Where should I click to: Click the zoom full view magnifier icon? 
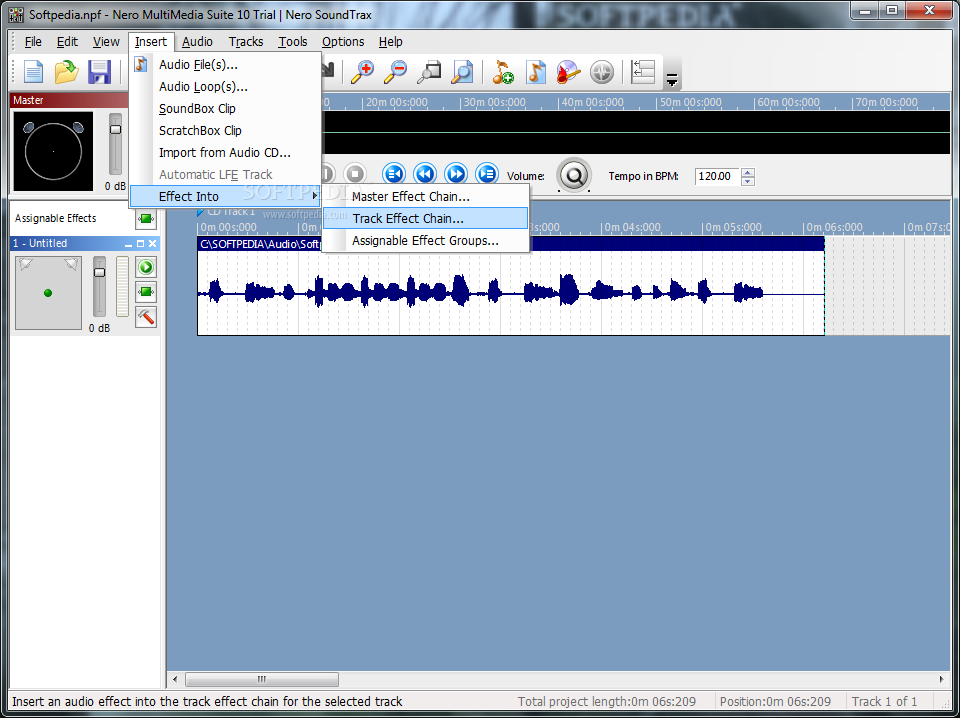coord(462,72)
